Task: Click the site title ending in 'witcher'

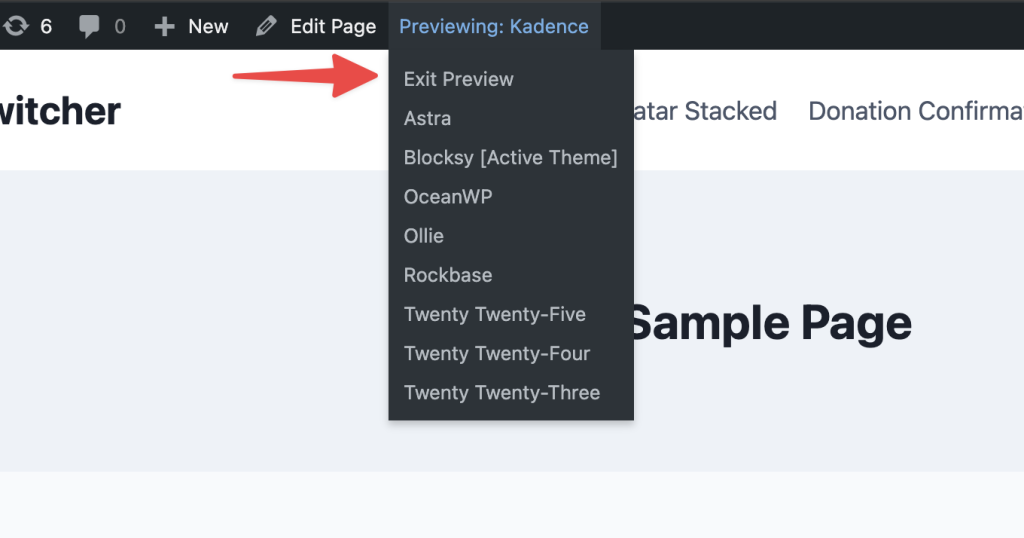Action: [x=60, y=111]
